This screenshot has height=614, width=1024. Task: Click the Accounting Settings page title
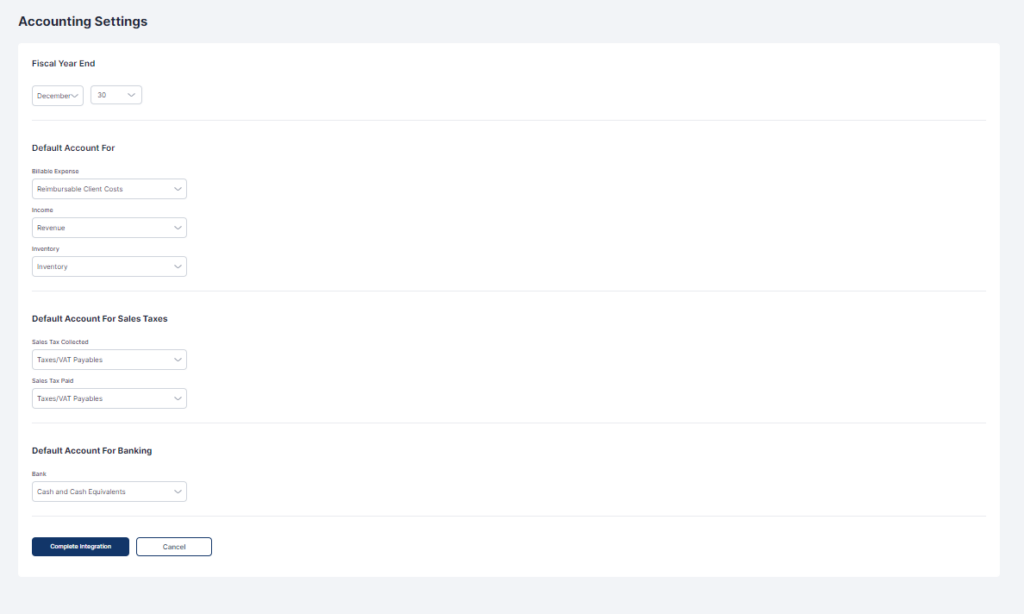[83, 21]
